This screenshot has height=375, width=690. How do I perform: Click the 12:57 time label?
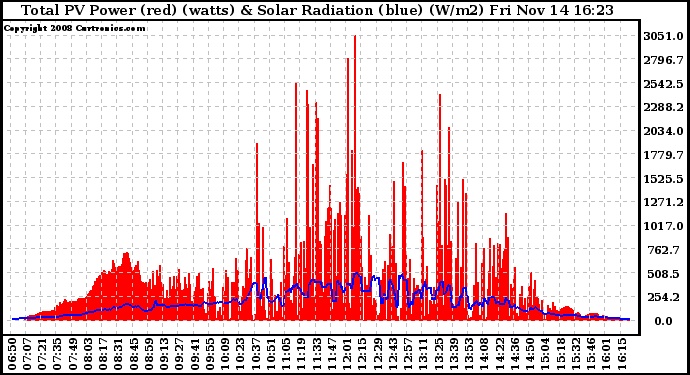[408, 354]
